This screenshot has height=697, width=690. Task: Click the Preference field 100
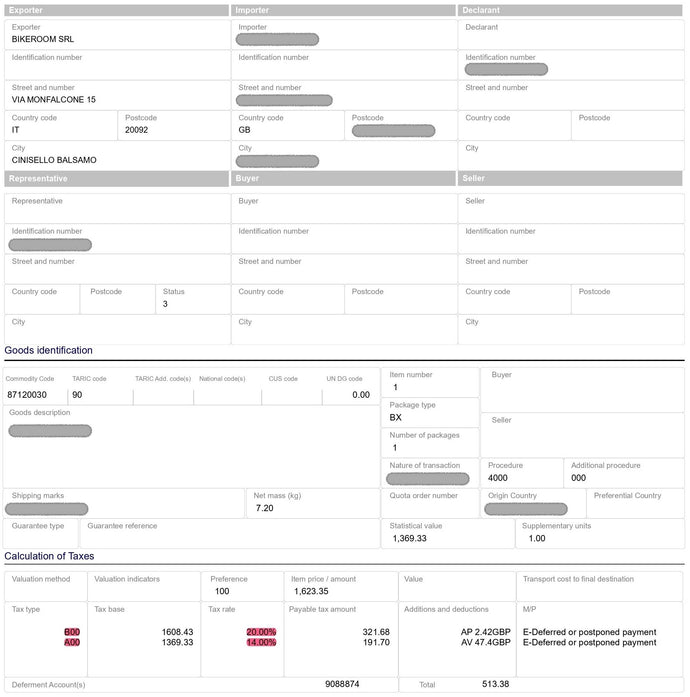[221, 591]
